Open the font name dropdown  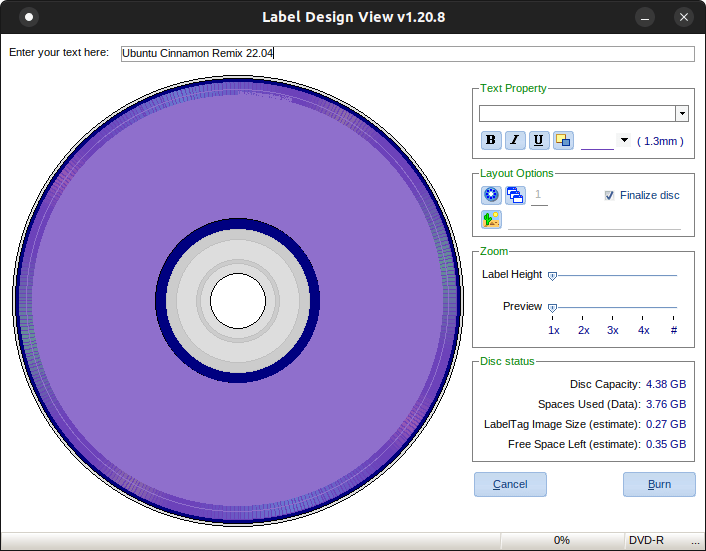point(682,114)
